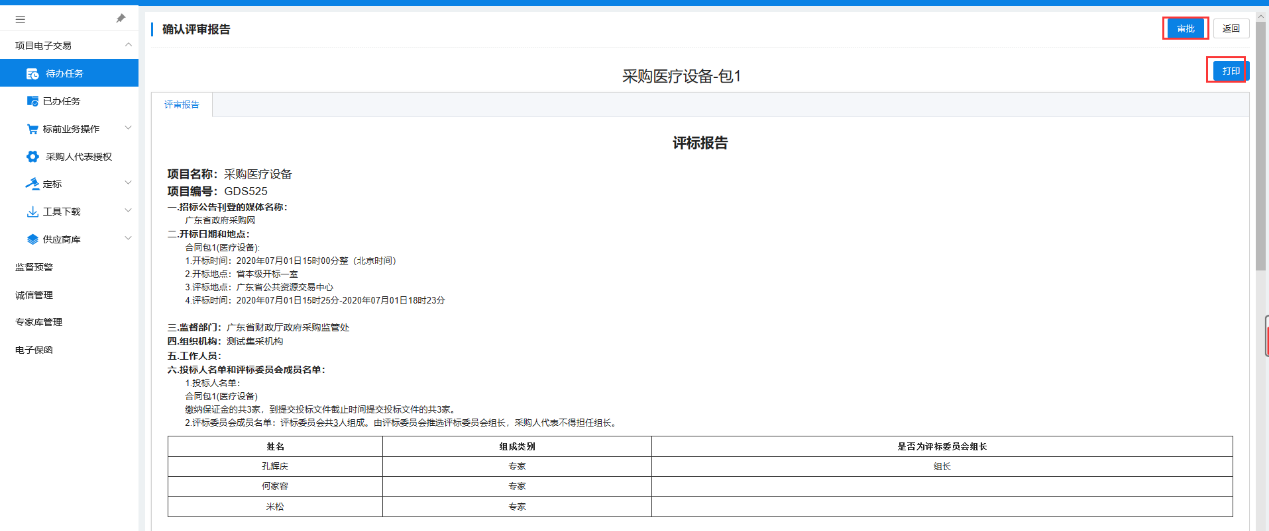Open the 监督预警 menu item
1269x531 pixels.
(34, 267)
